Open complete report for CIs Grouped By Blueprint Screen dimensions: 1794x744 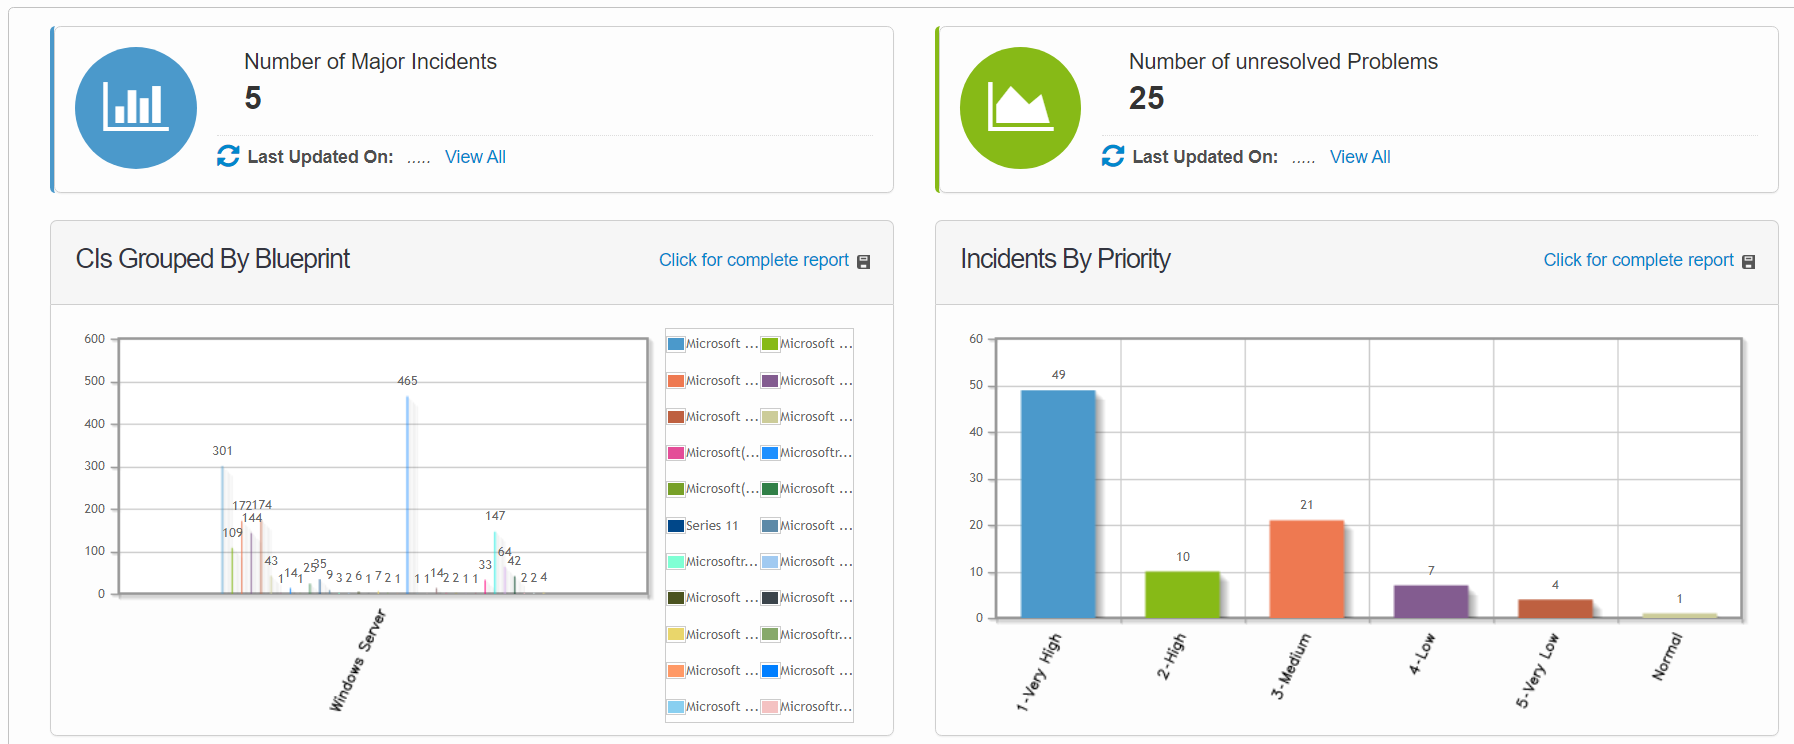click(753, 260)
